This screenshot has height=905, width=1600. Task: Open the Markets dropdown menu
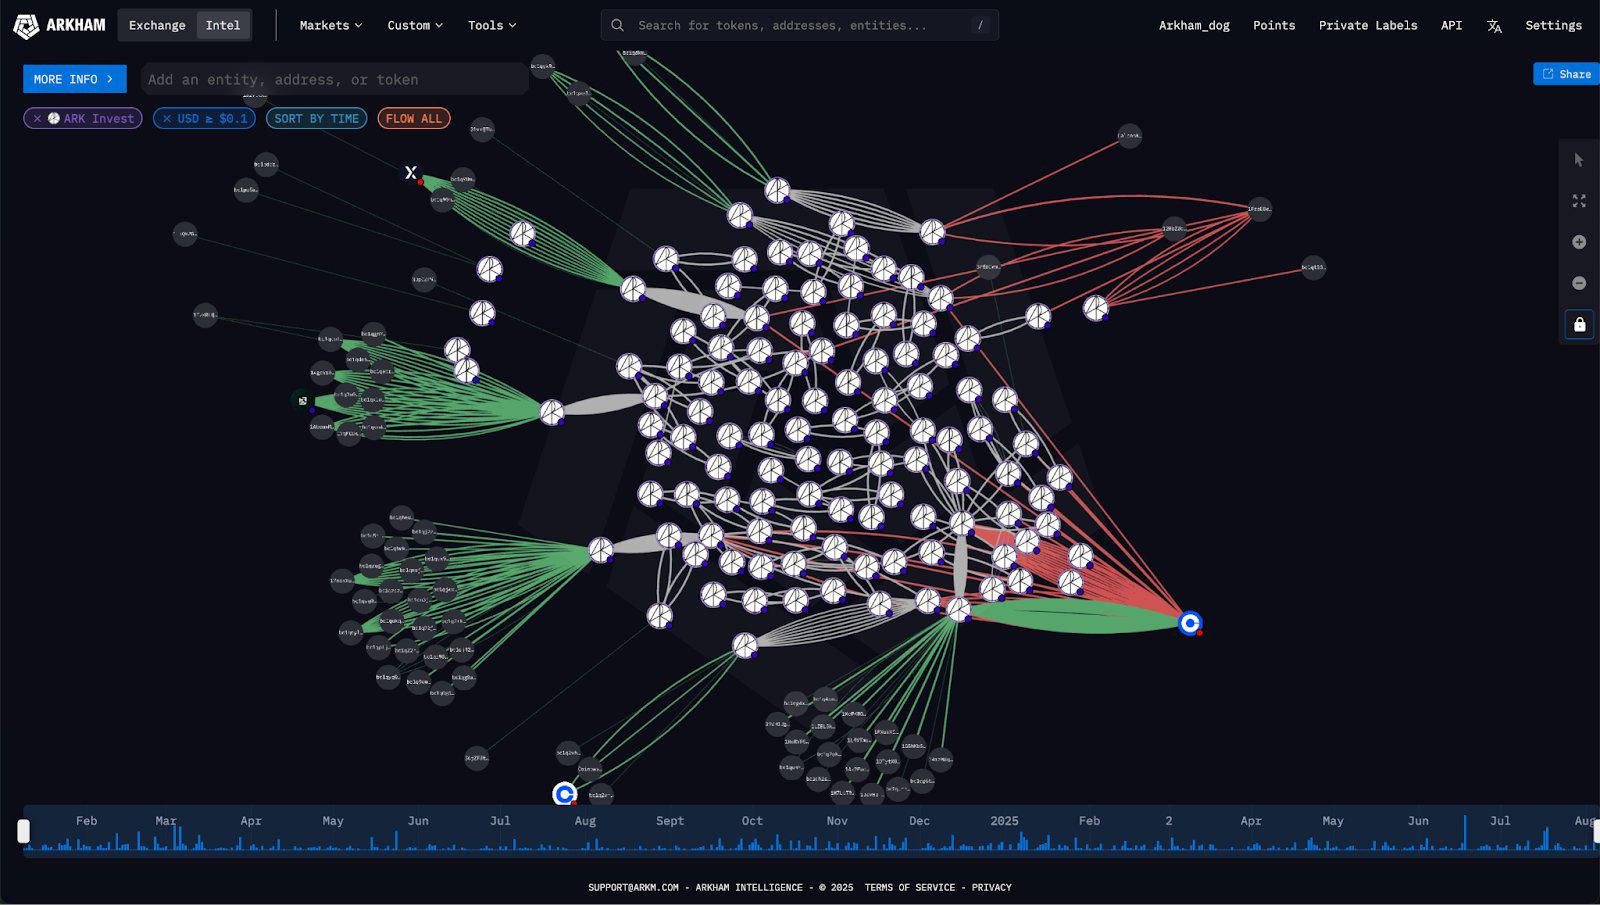tap(330, 25)
